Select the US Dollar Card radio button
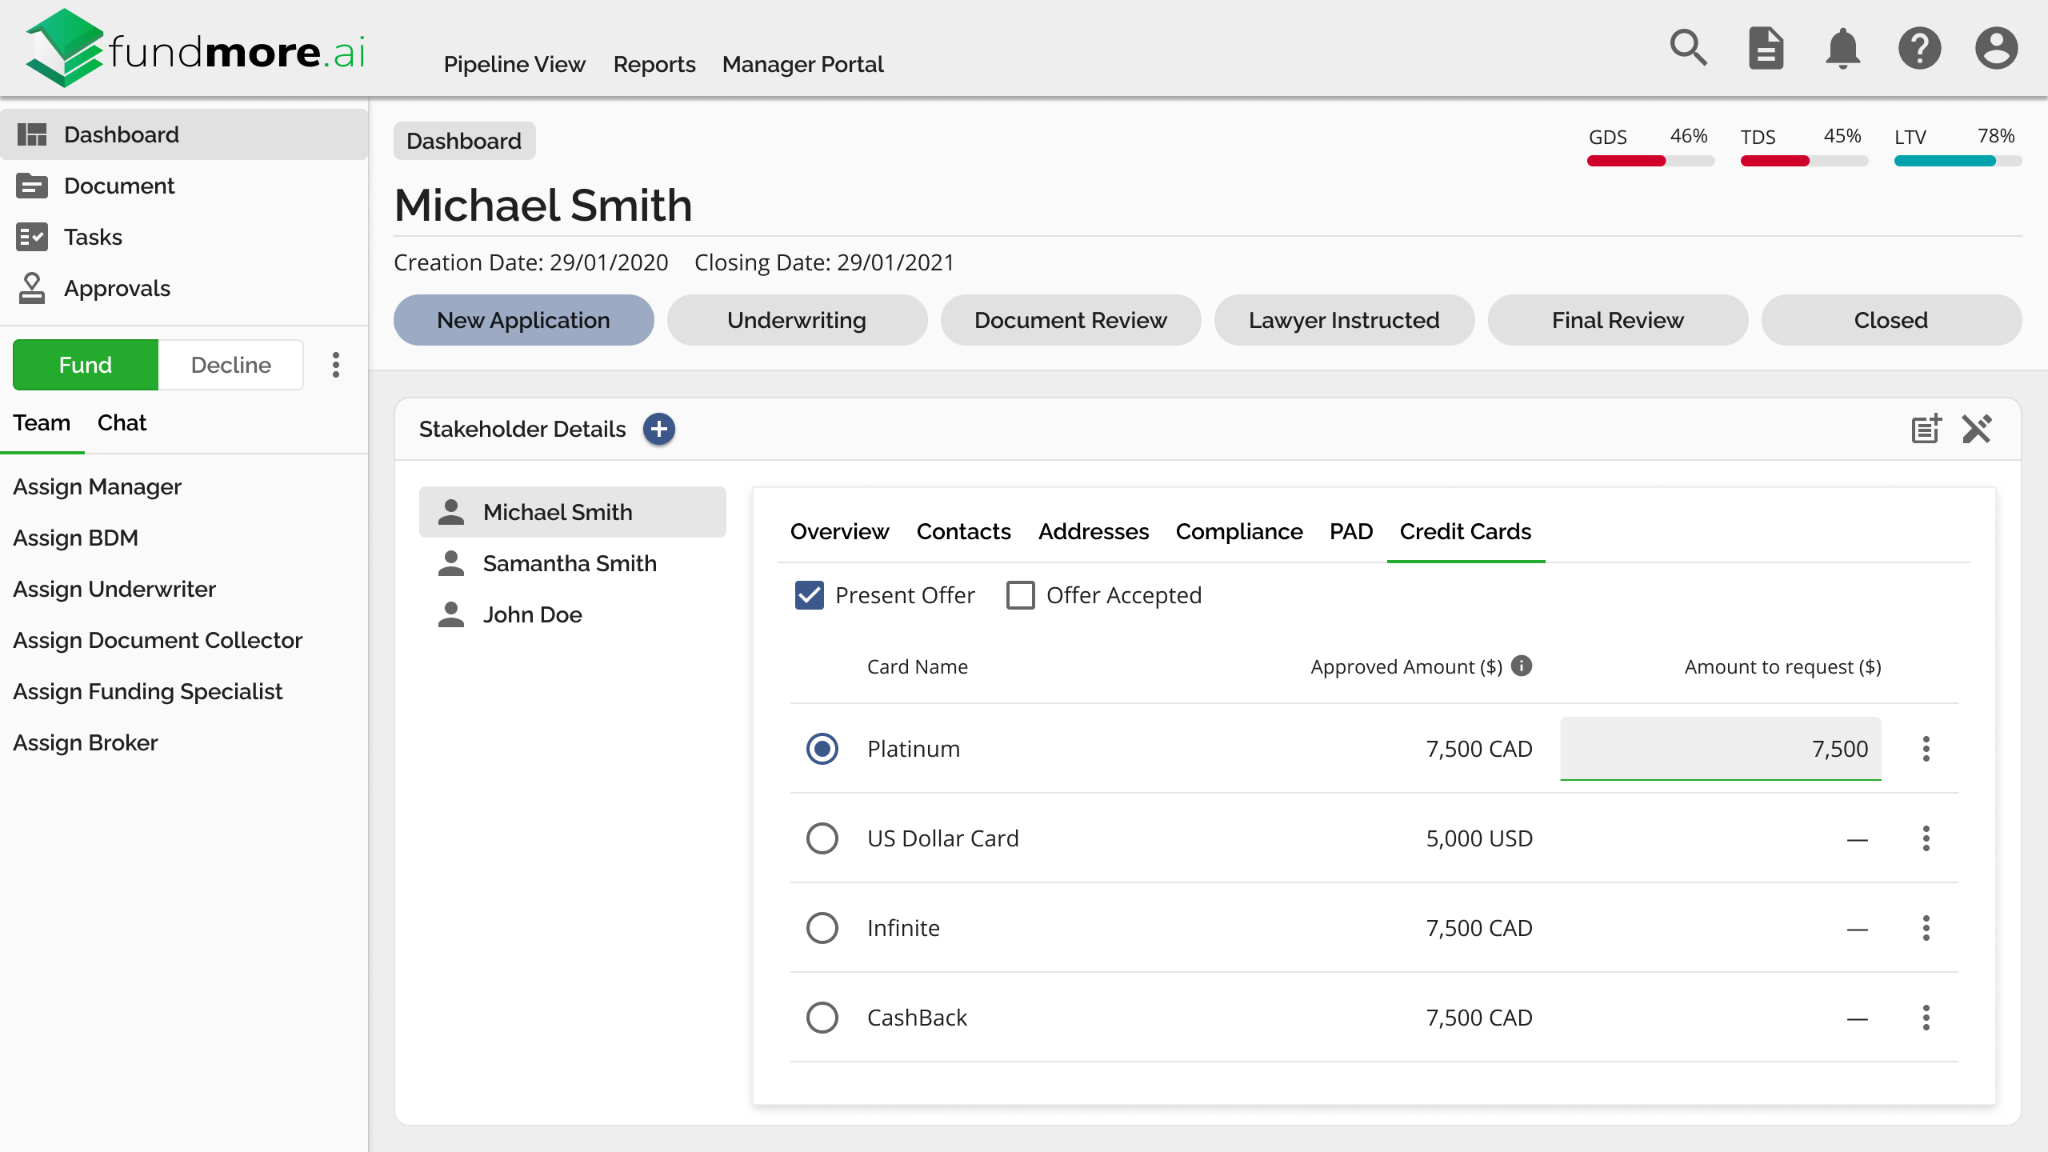This screenshot has width=2048, height=1152. click(822, 838)
